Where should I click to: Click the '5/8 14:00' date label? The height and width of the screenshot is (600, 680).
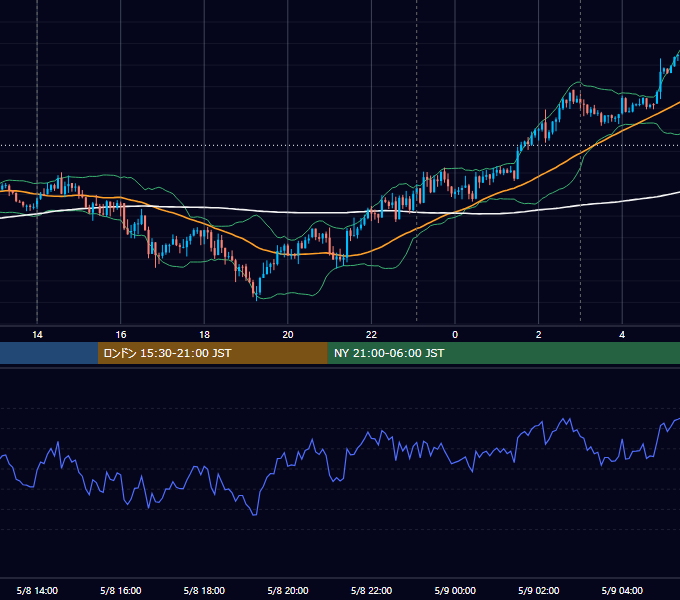pyautogui.click(x=37, y=590)
